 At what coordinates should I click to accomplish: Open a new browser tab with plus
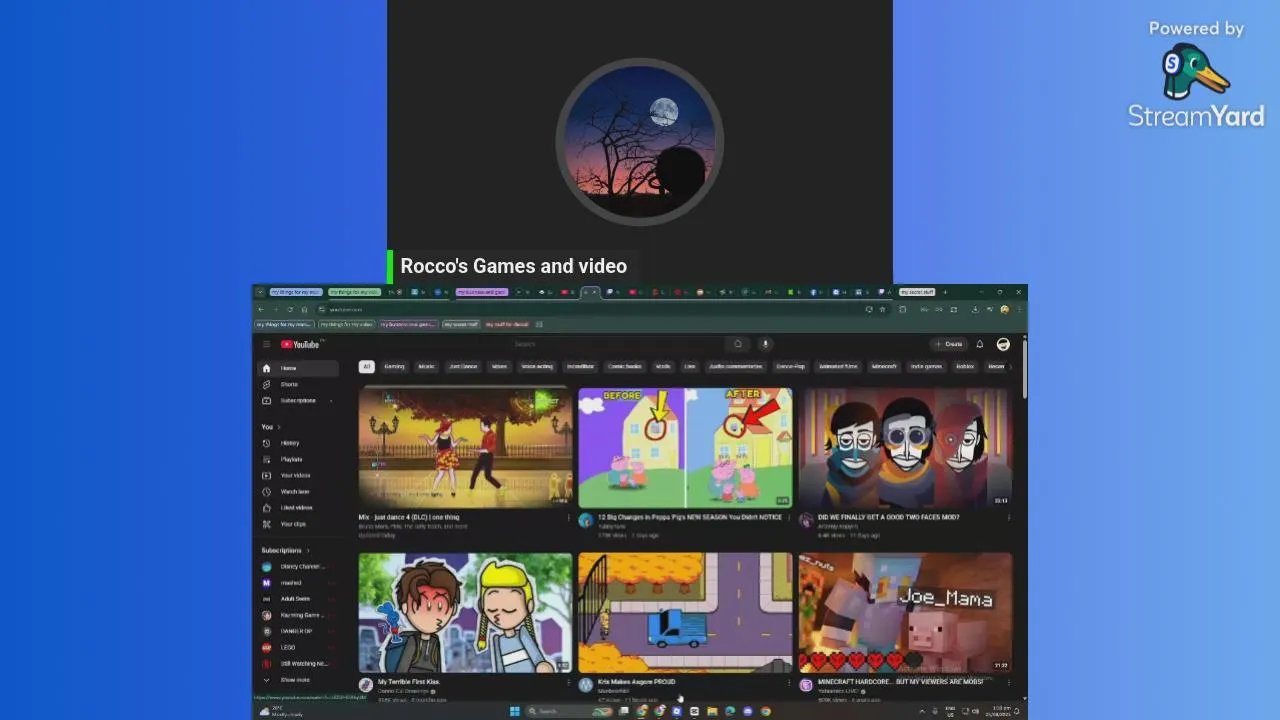(x=945, y=292)
